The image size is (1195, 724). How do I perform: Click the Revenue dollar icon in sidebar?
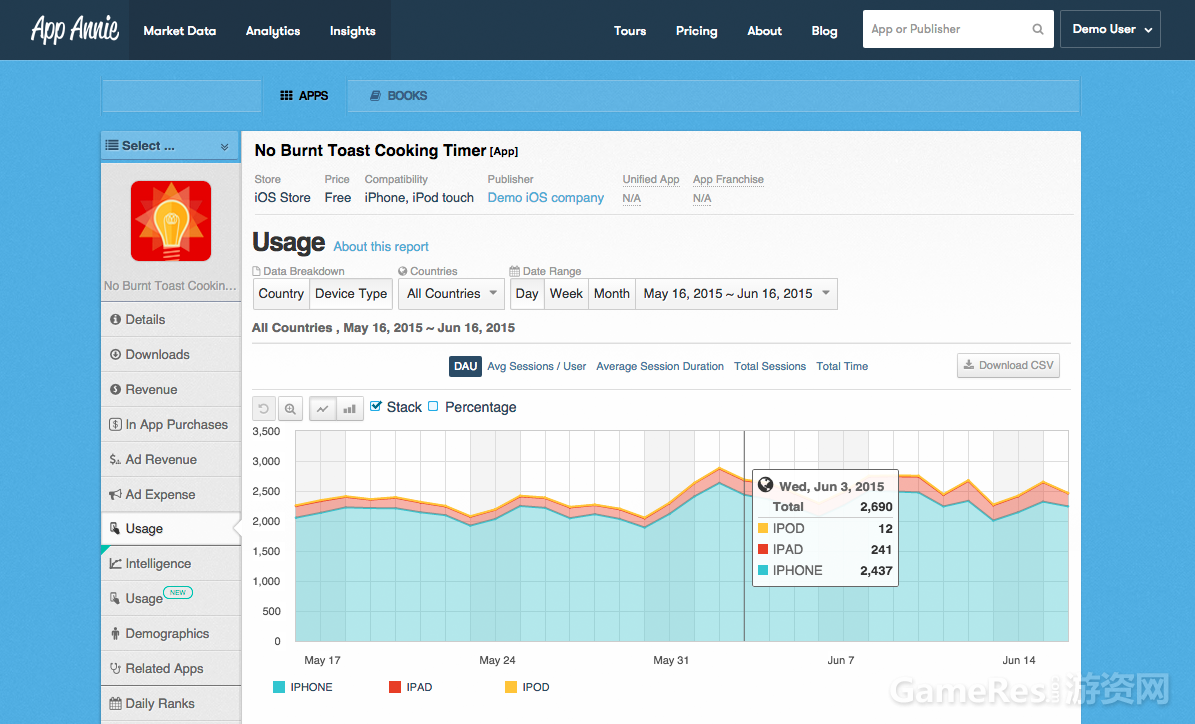(115, 389)
